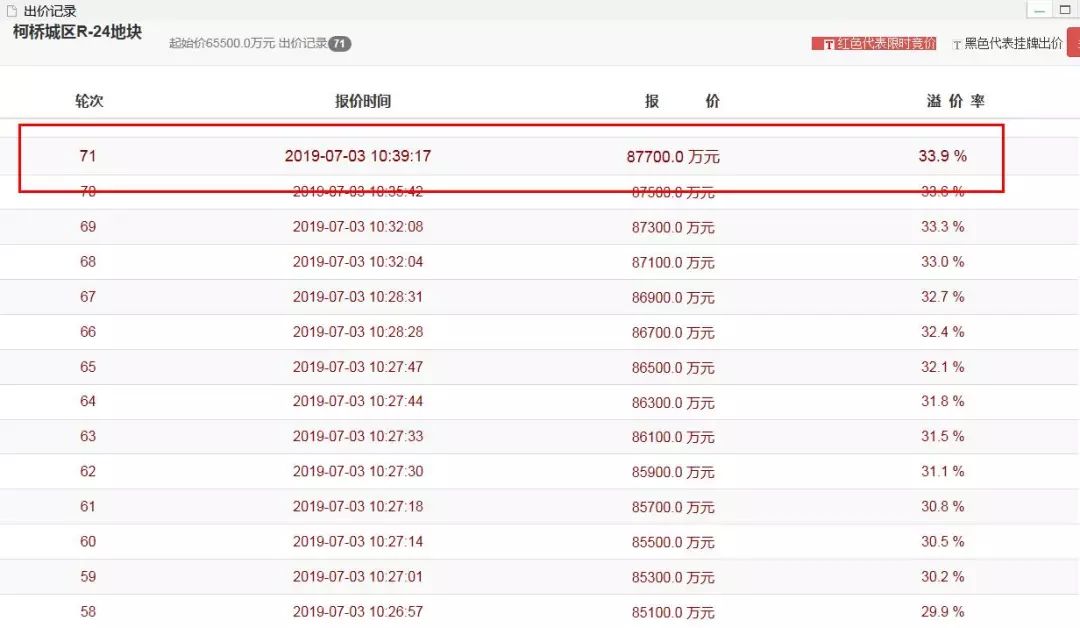Screen dimensions: 1080x628
Task: Click the black T icon for 挂牌出价
Action: (956, 45)
